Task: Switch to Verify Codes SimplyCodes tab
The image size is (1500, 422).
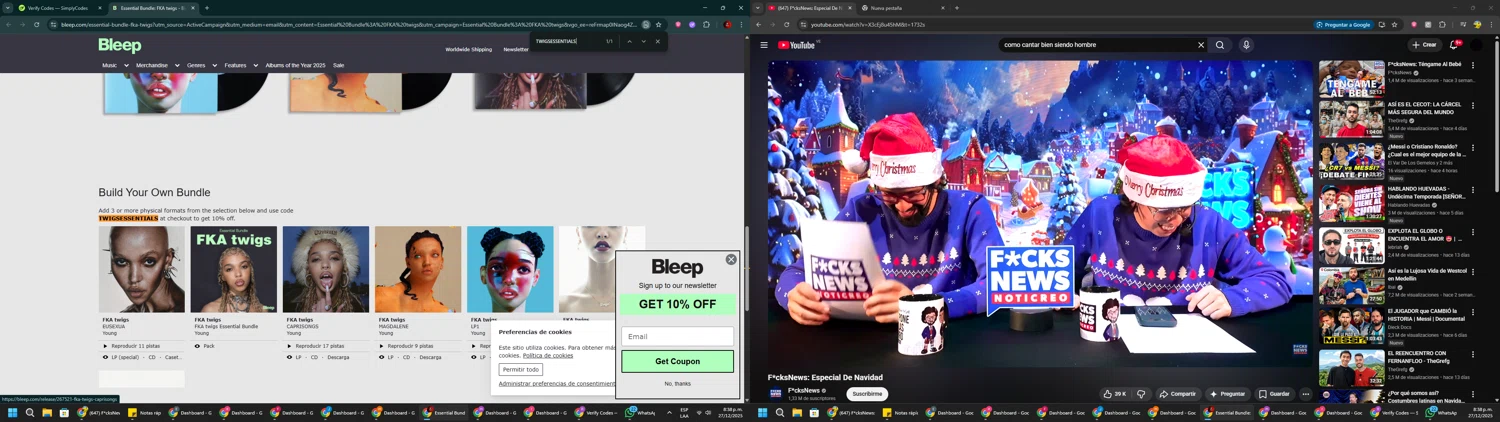Action: pyautogui.click(x=58, y=8)
